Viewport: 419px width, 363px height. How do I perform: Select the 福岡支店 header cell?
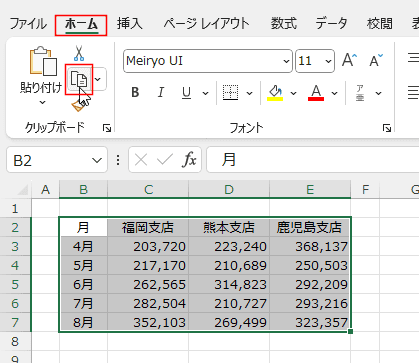click(148, 227)
